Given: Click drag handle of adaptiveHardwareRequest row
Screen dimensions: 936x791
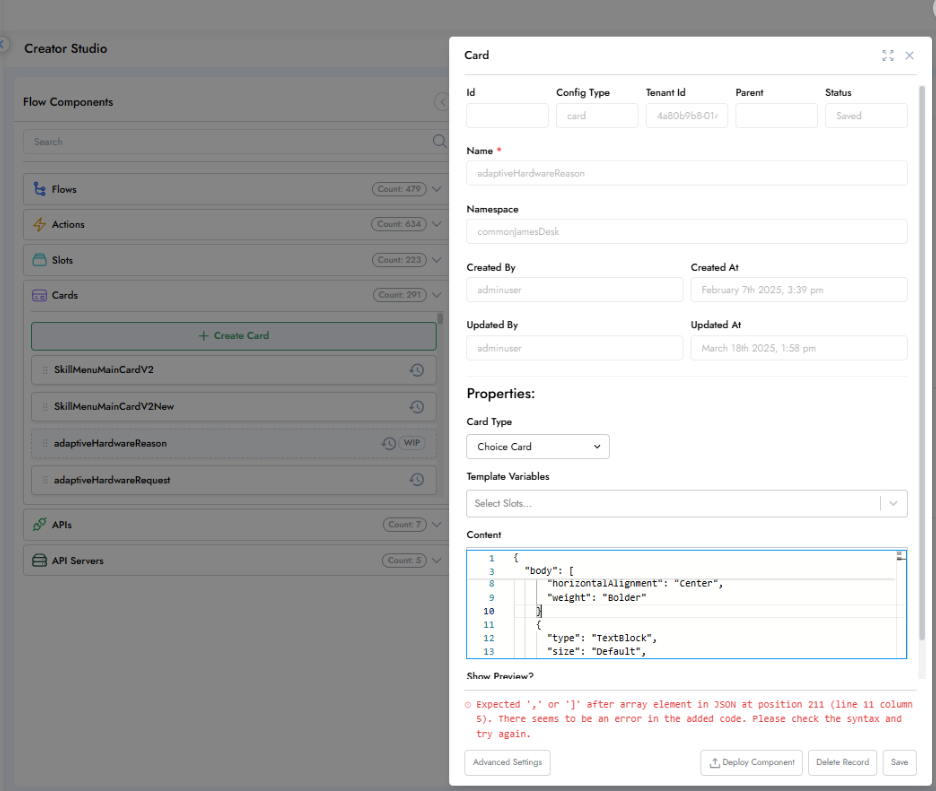Looking at the screenshot, I should [45, 479].
